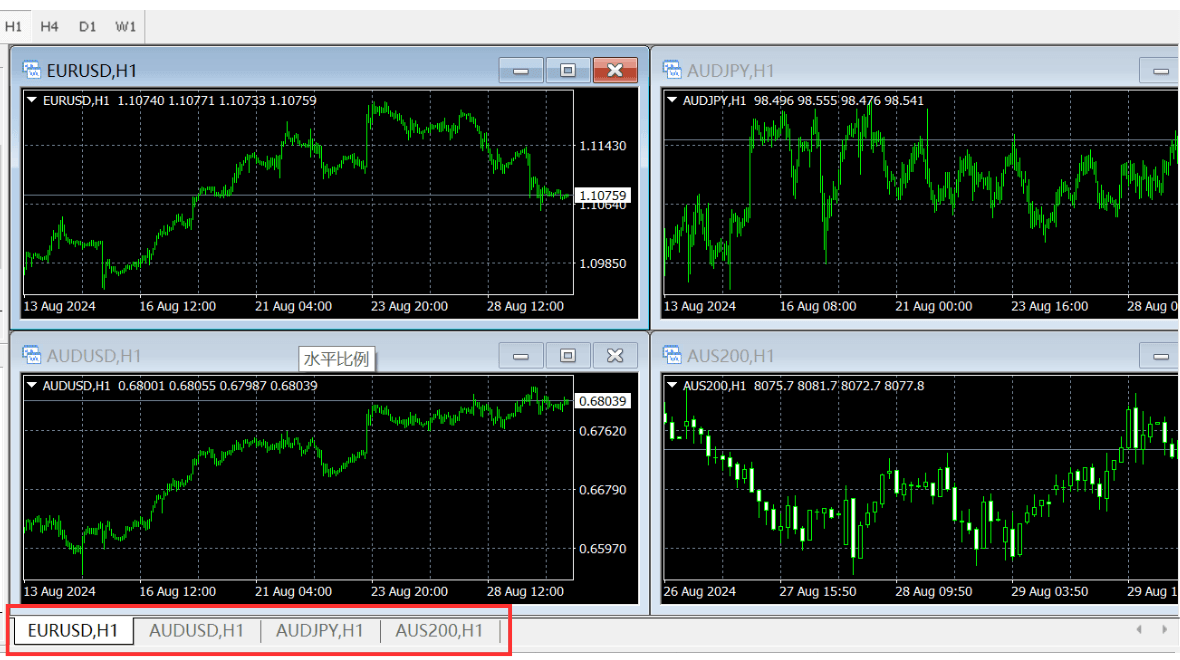Open the triangle menu in AUDJPY chart

[x=672, y=100]
